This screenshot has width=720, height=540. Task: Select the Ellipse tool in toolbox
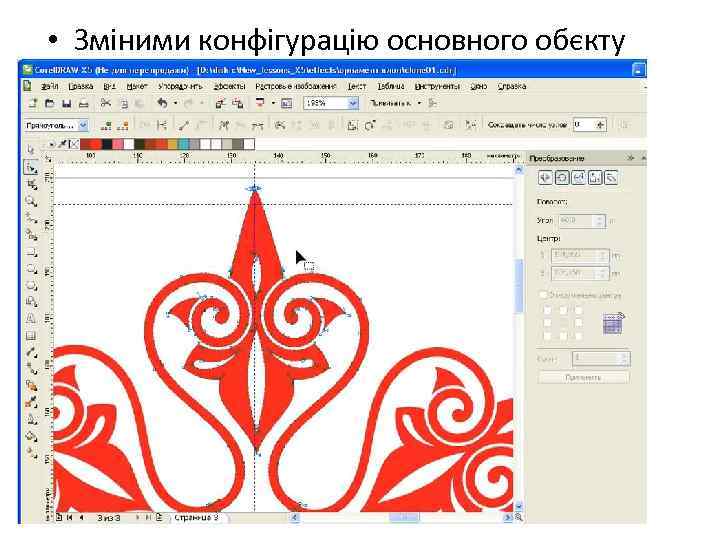[x=31, y=269]
